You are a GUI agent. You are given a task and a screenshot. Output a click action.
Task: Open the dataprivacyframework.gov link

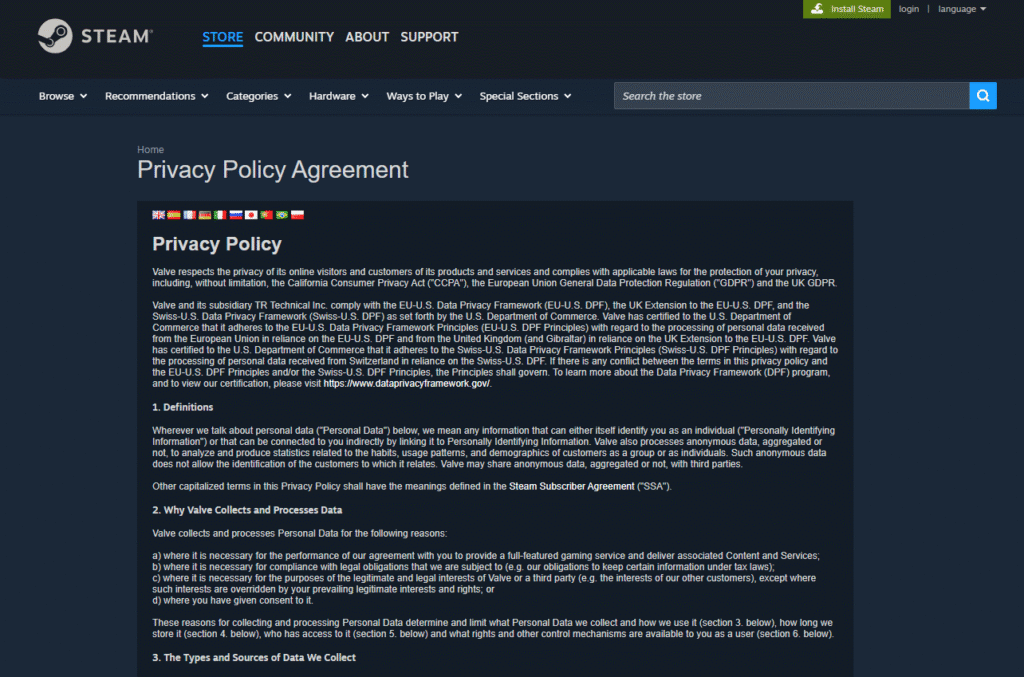tap(406, 383)
